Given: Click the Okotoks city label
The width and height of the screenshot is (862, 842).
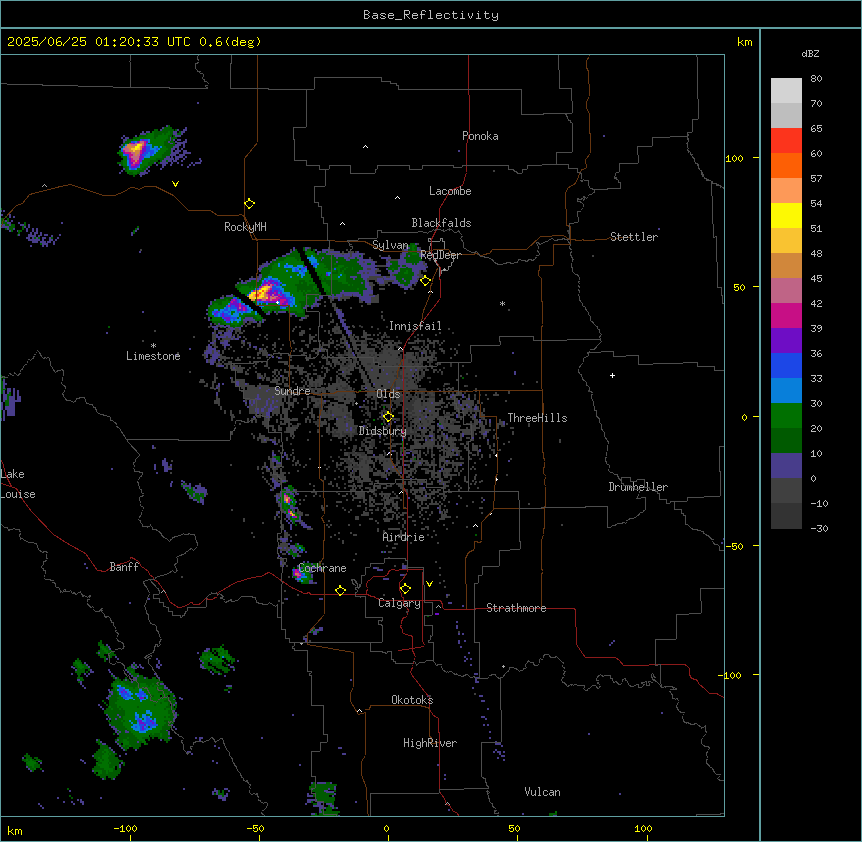Looking at the screenshot, I should point(412,700).
